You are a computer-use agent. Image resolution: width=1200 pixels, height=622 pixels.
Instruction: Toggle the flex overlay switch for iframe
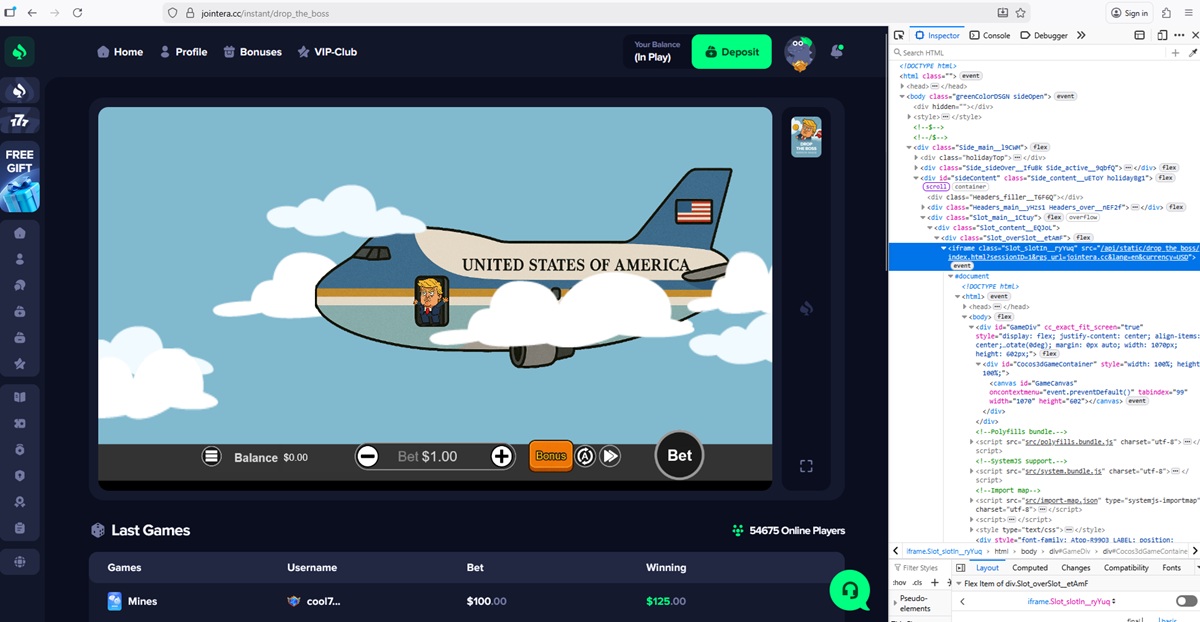(1185, 601)
